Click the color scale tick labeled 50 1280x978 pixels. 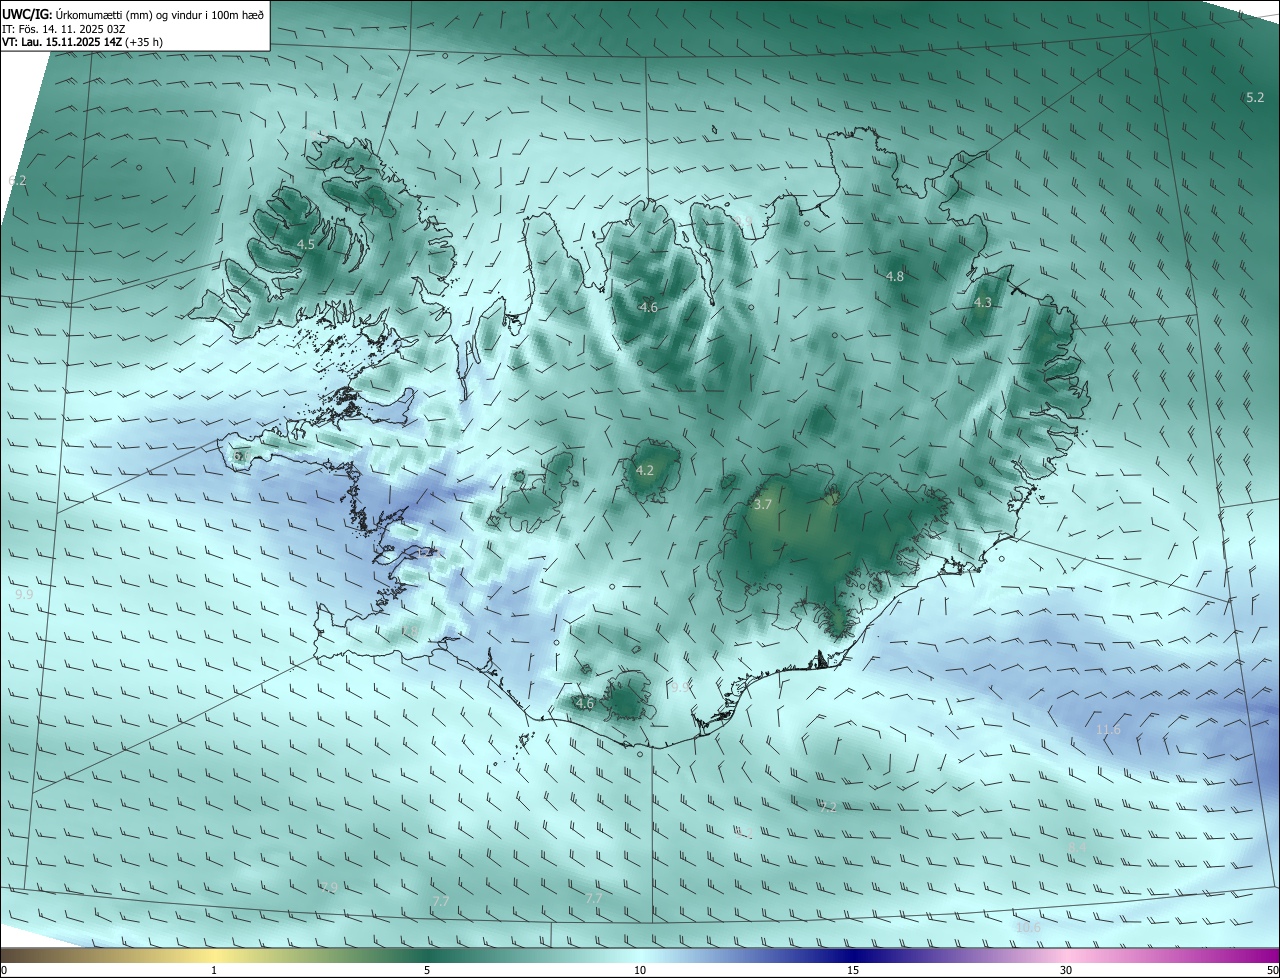click(1272, 970)
